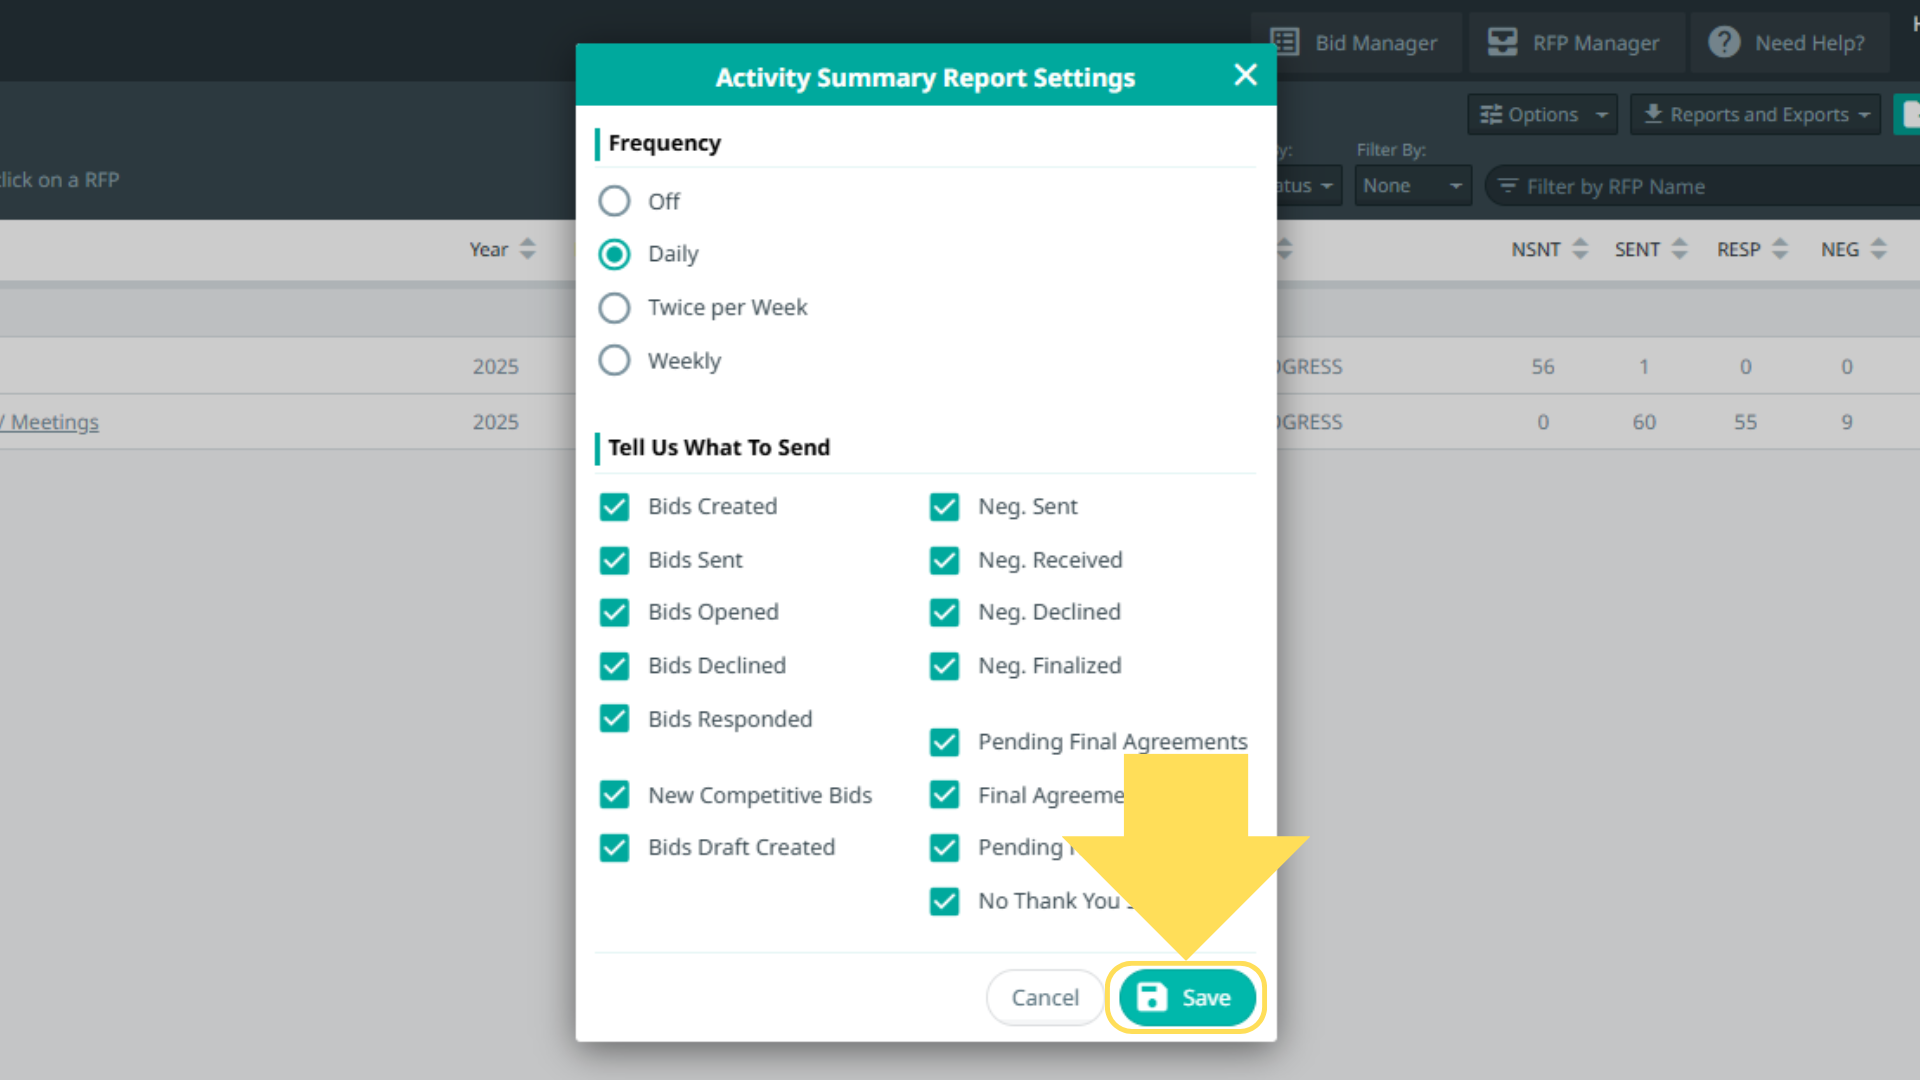Sort the RESP column
This screenshot has width=1920, height=1080.
[1780, 249]
